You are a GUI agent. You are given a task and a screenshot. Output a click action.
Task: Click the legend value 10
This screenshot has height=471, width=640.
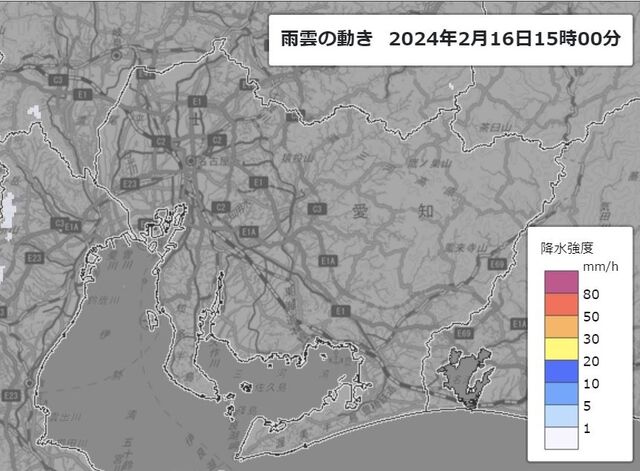coord(591,384)
